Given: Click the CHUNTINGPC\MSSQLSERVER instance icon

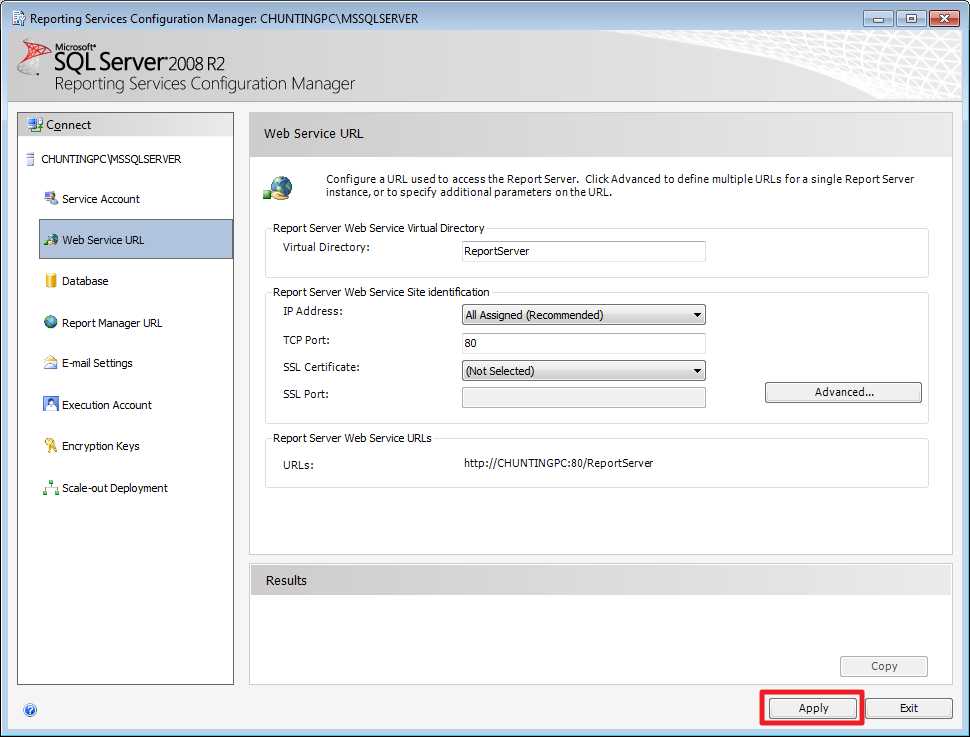Looking at the screenshot, I should (30, 159).
